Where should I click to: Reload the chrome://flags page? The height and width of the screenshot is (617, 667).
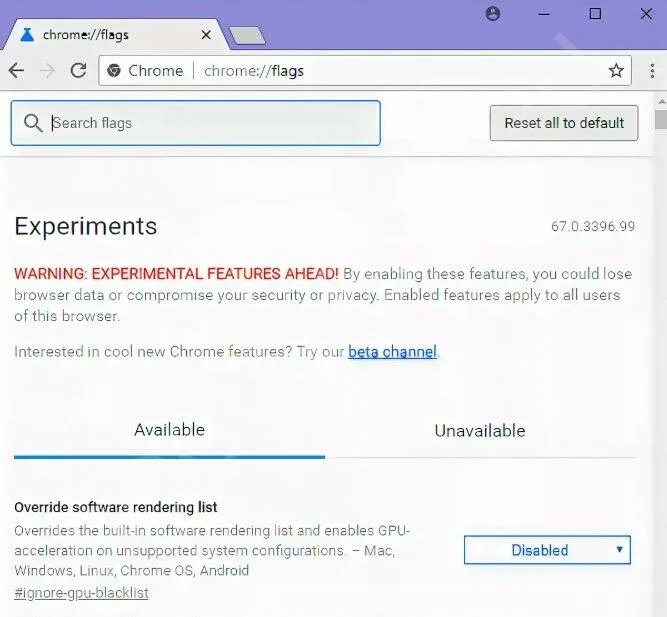click(78, 71)
